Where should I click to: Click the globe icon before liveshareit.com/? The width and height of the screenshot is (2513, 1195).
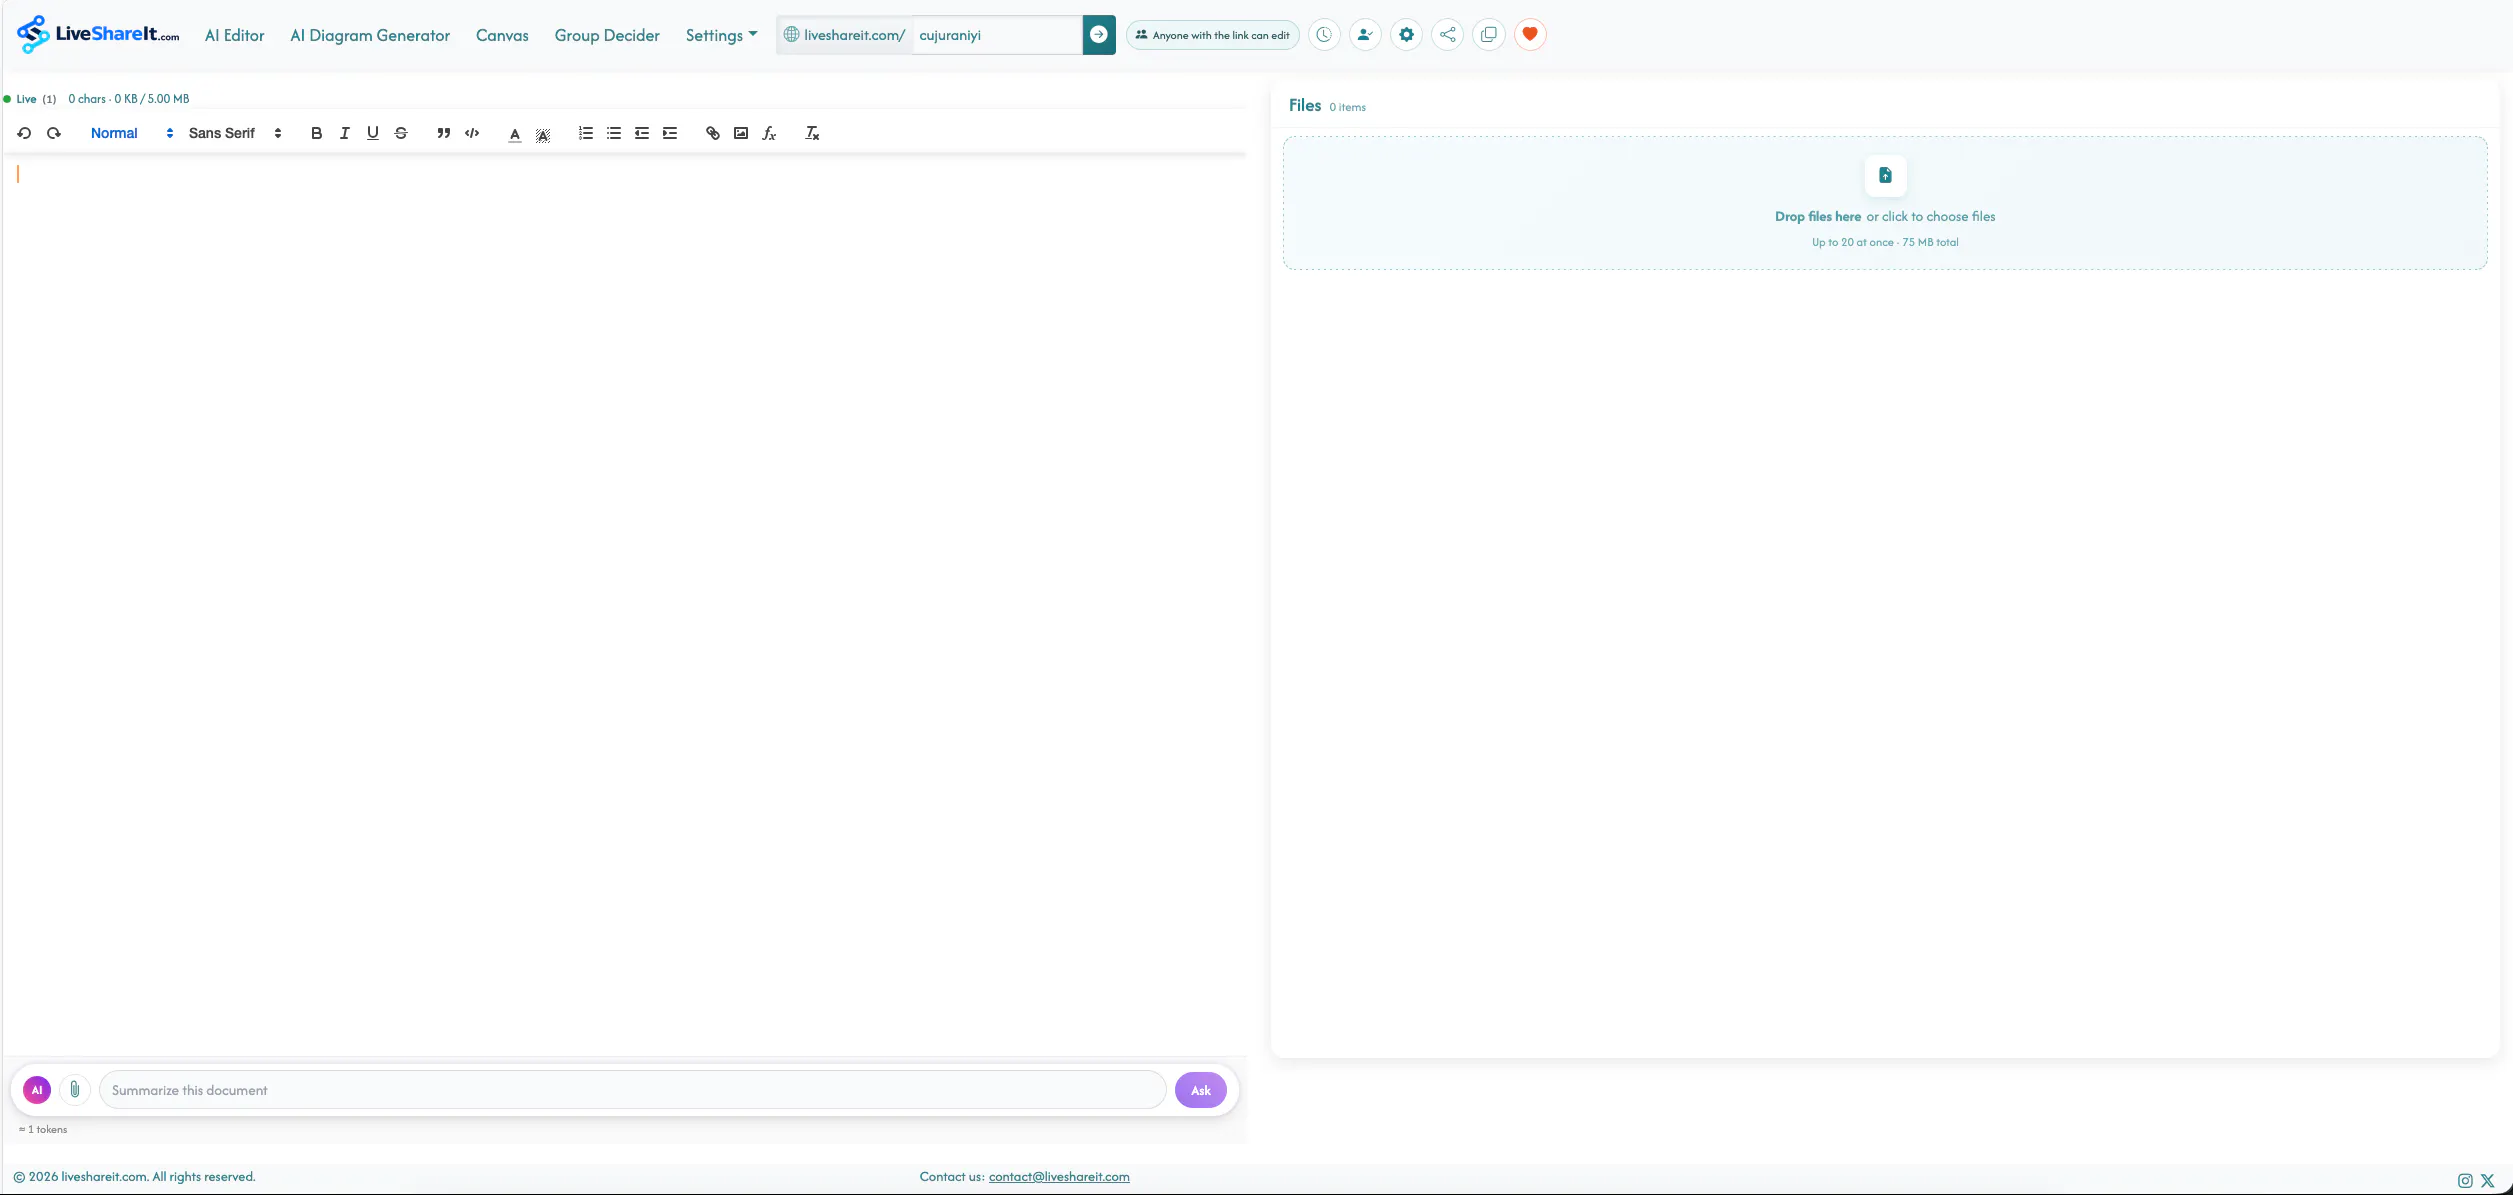point(791,35)
